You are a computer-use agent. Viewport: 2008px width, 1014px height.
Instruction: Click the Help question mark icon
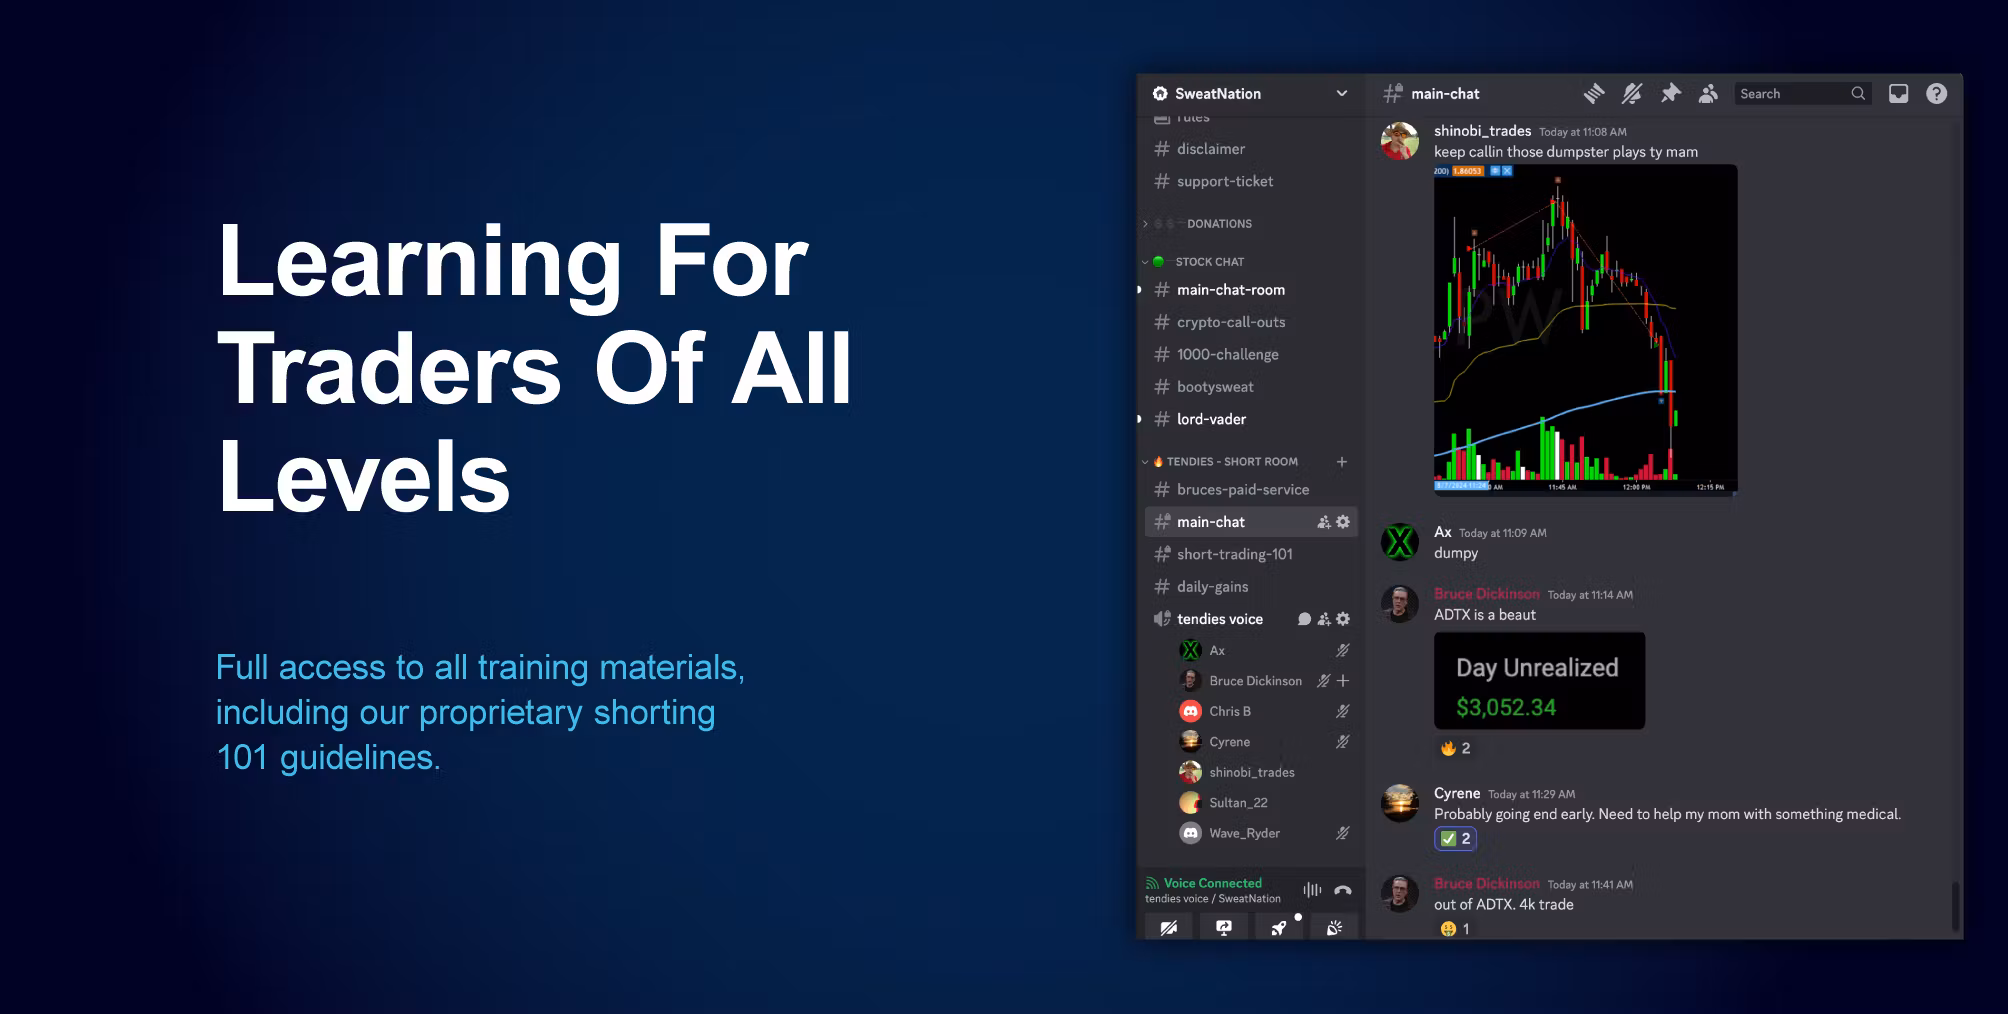pyautogui.click(x=1936, y=94)
